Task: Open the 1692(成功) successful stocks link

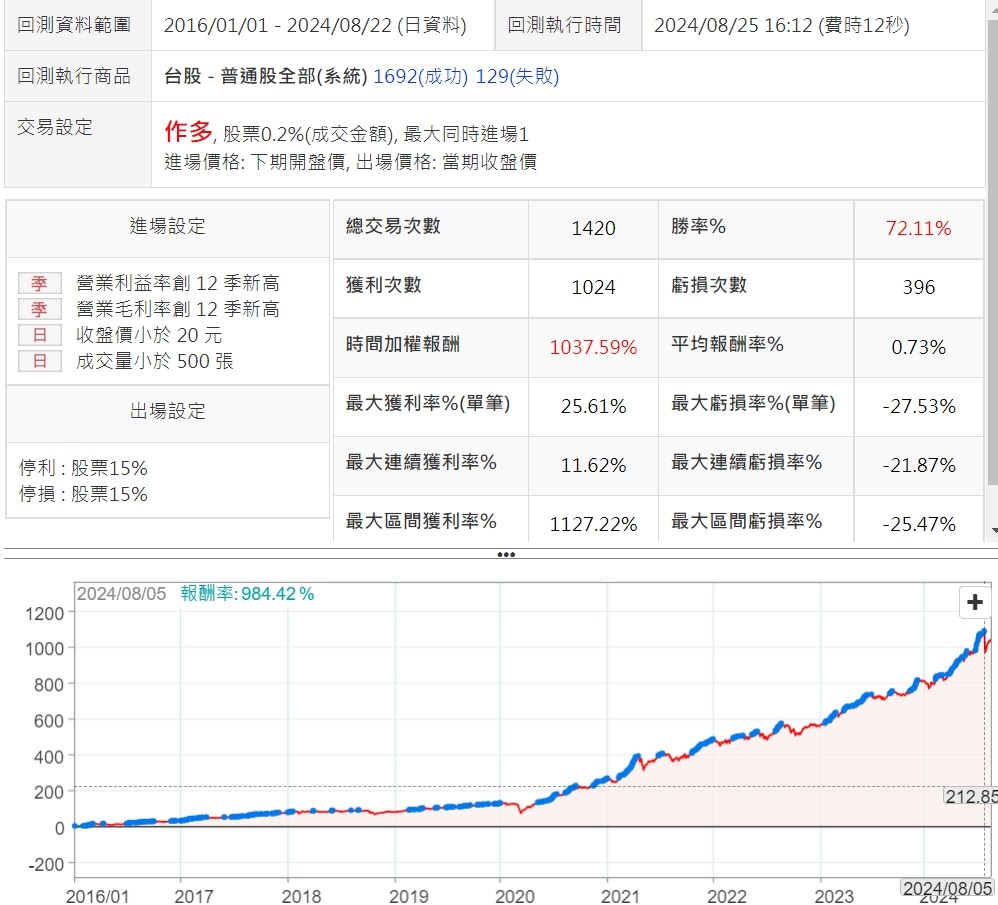Action: [x=420, y=76]
